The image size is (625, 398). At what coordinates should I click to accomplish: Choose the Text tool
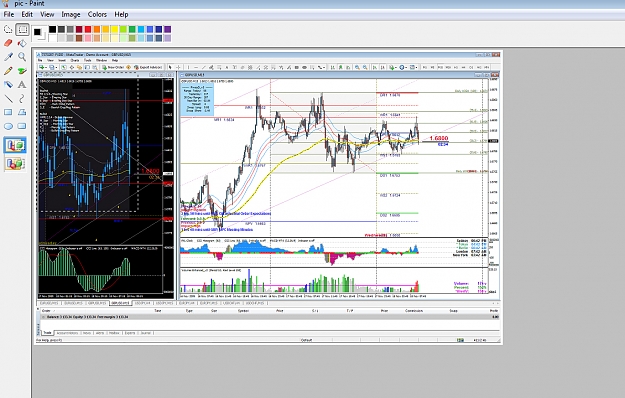22,84
